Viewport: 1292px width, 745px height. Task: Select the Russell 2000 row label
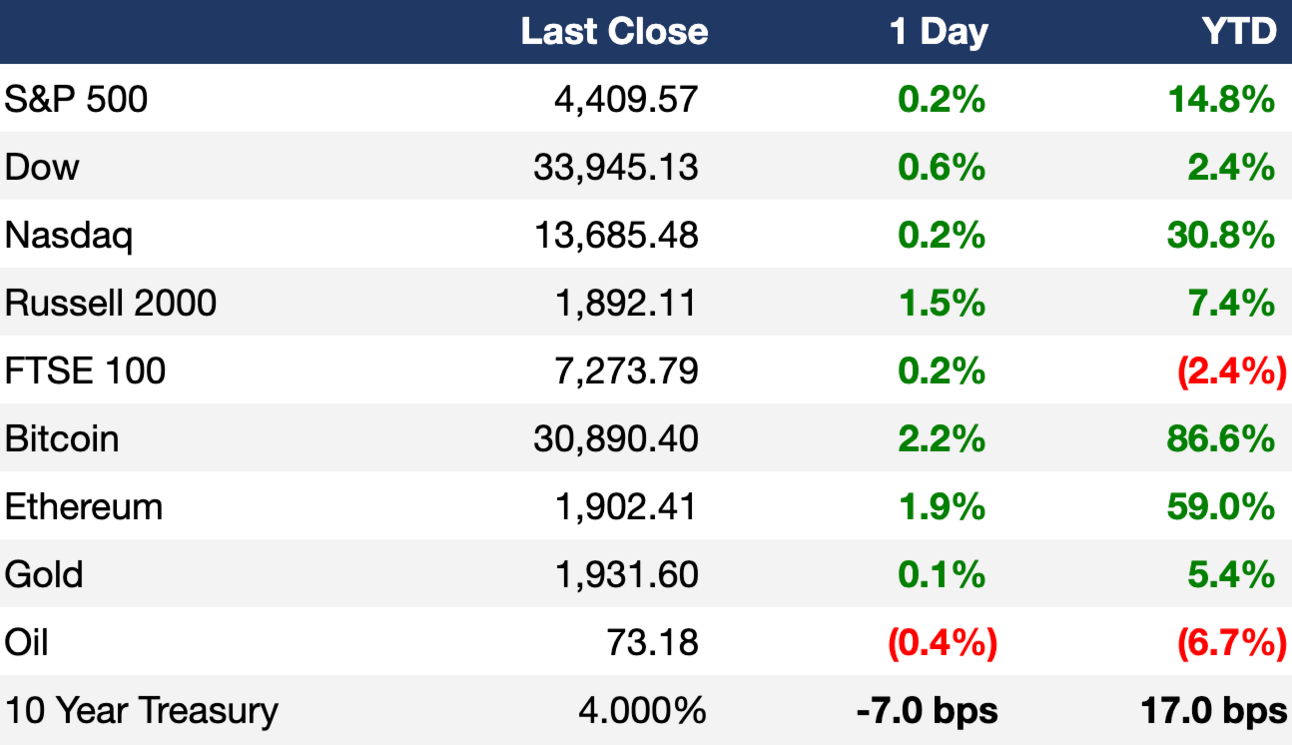[110, 302]
